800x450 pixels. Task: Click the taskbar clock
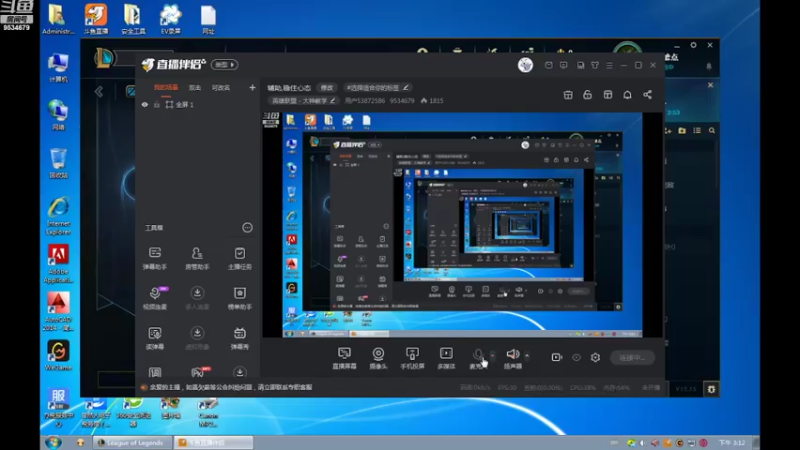[x=732, y=442]
